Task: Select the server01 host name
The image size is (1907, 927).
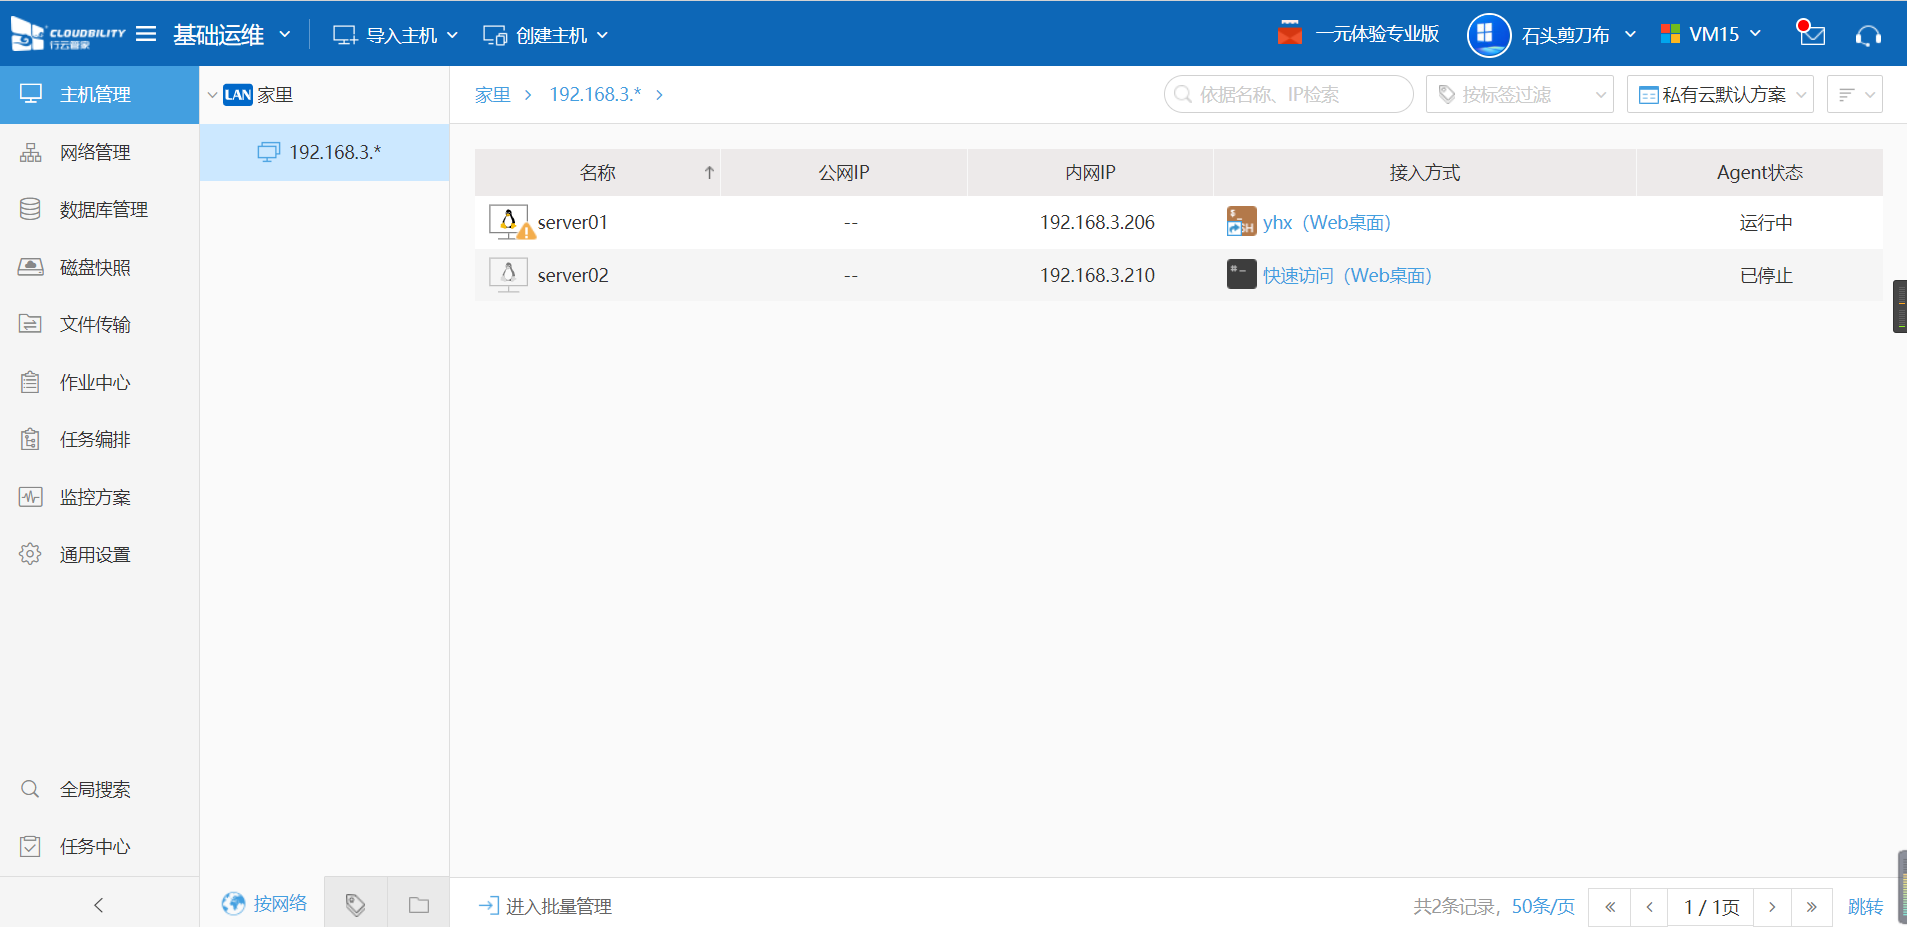Action: [x=572, y=222]
